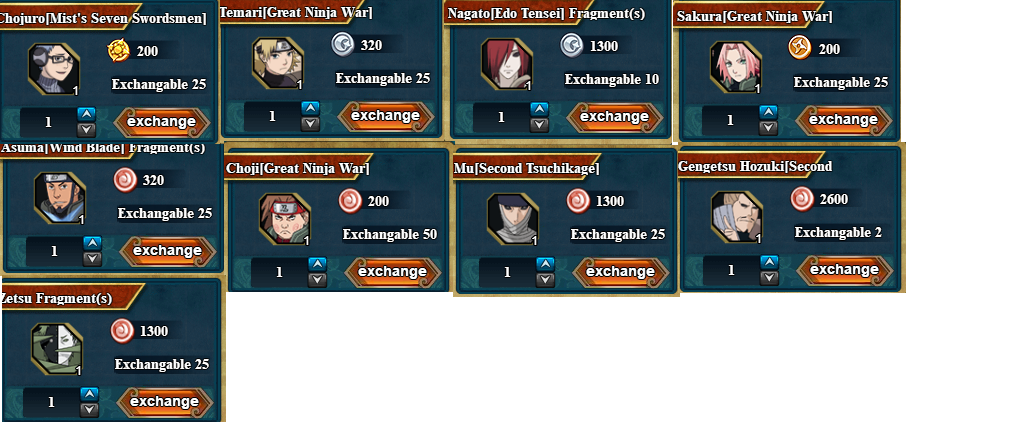Decrease Temari exchange quantity with down arrow

click(x=311, y=123)
